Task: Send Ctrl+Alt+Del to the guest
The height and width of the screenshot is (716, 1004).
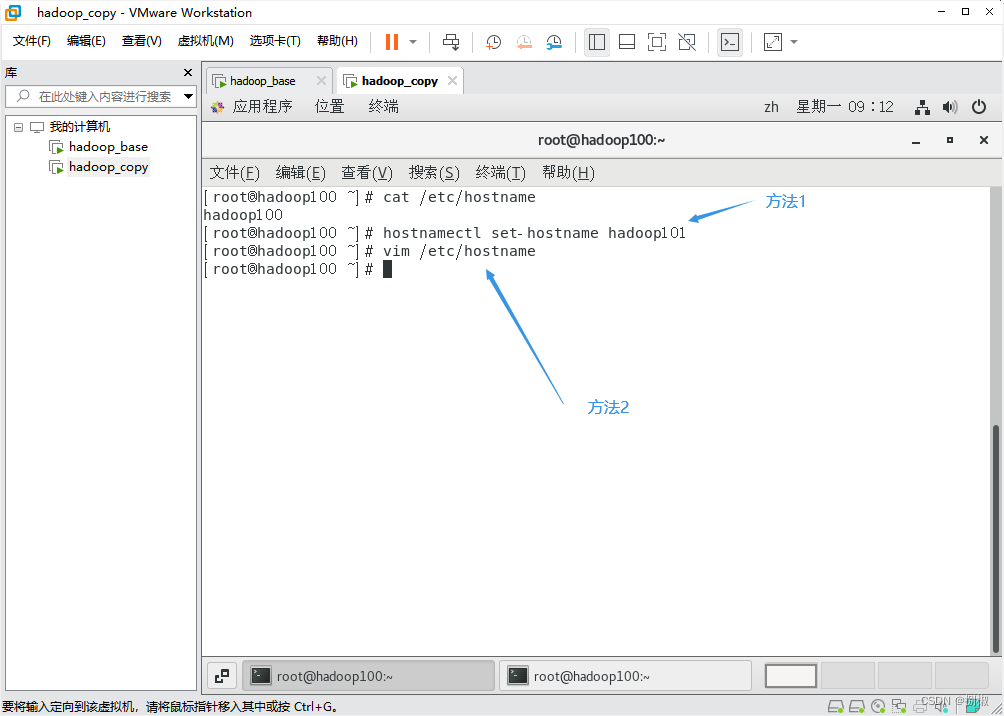Action: pos(451,42)
